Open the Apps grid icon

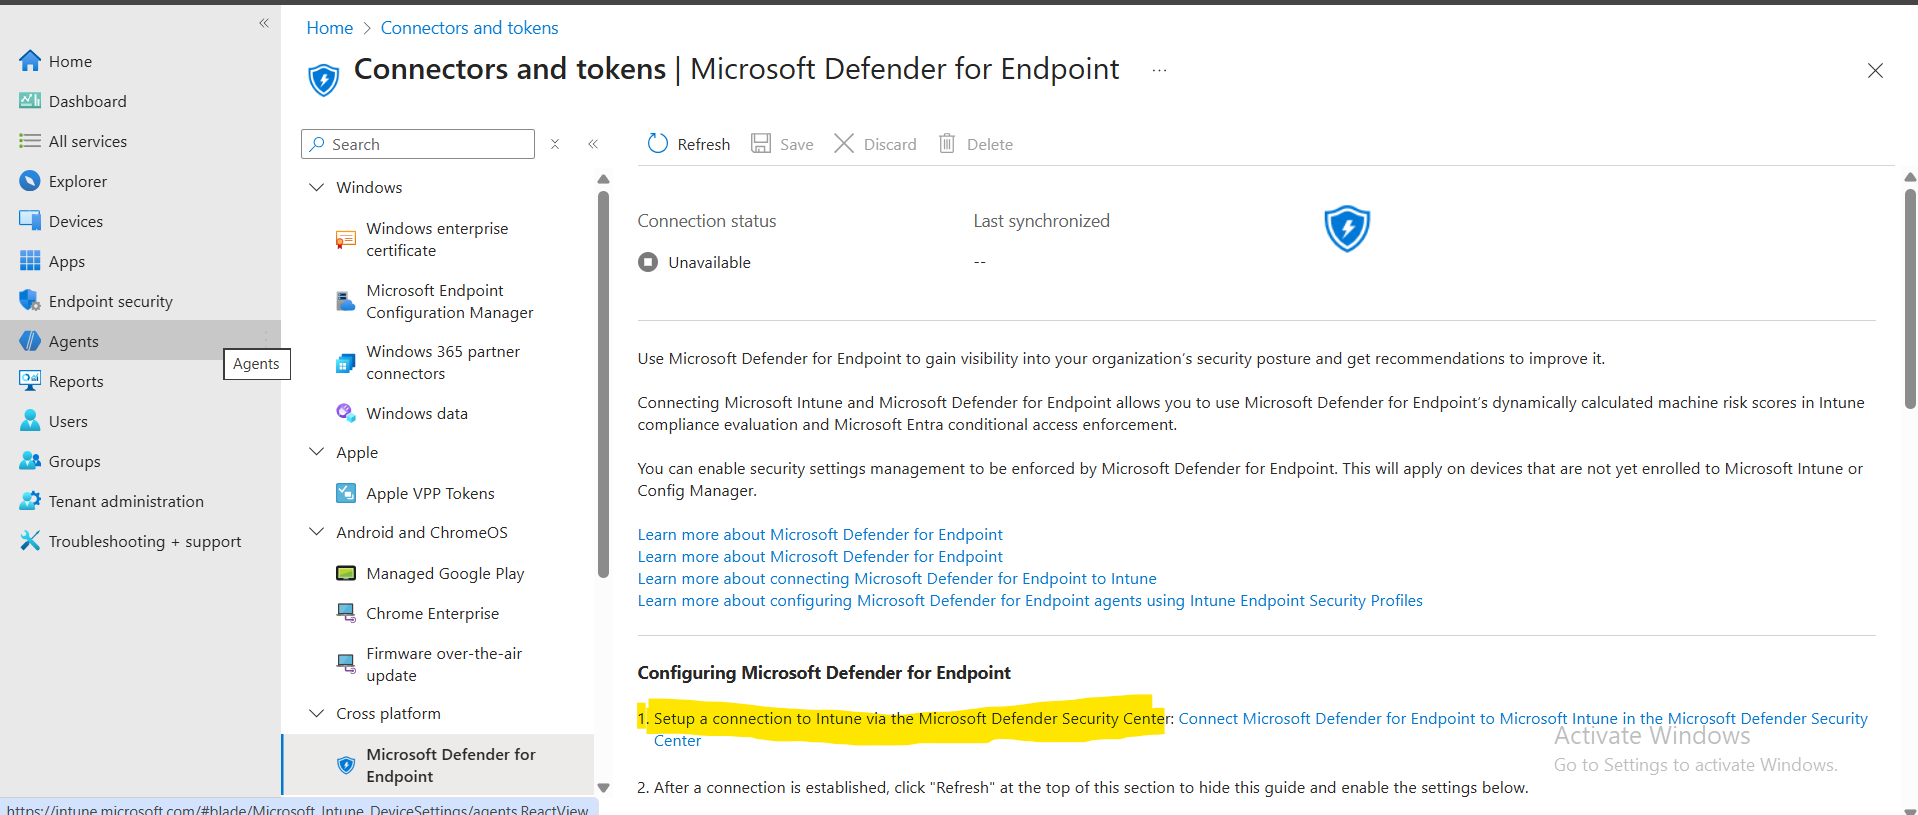pyautogui.click(x=30, y=261)
